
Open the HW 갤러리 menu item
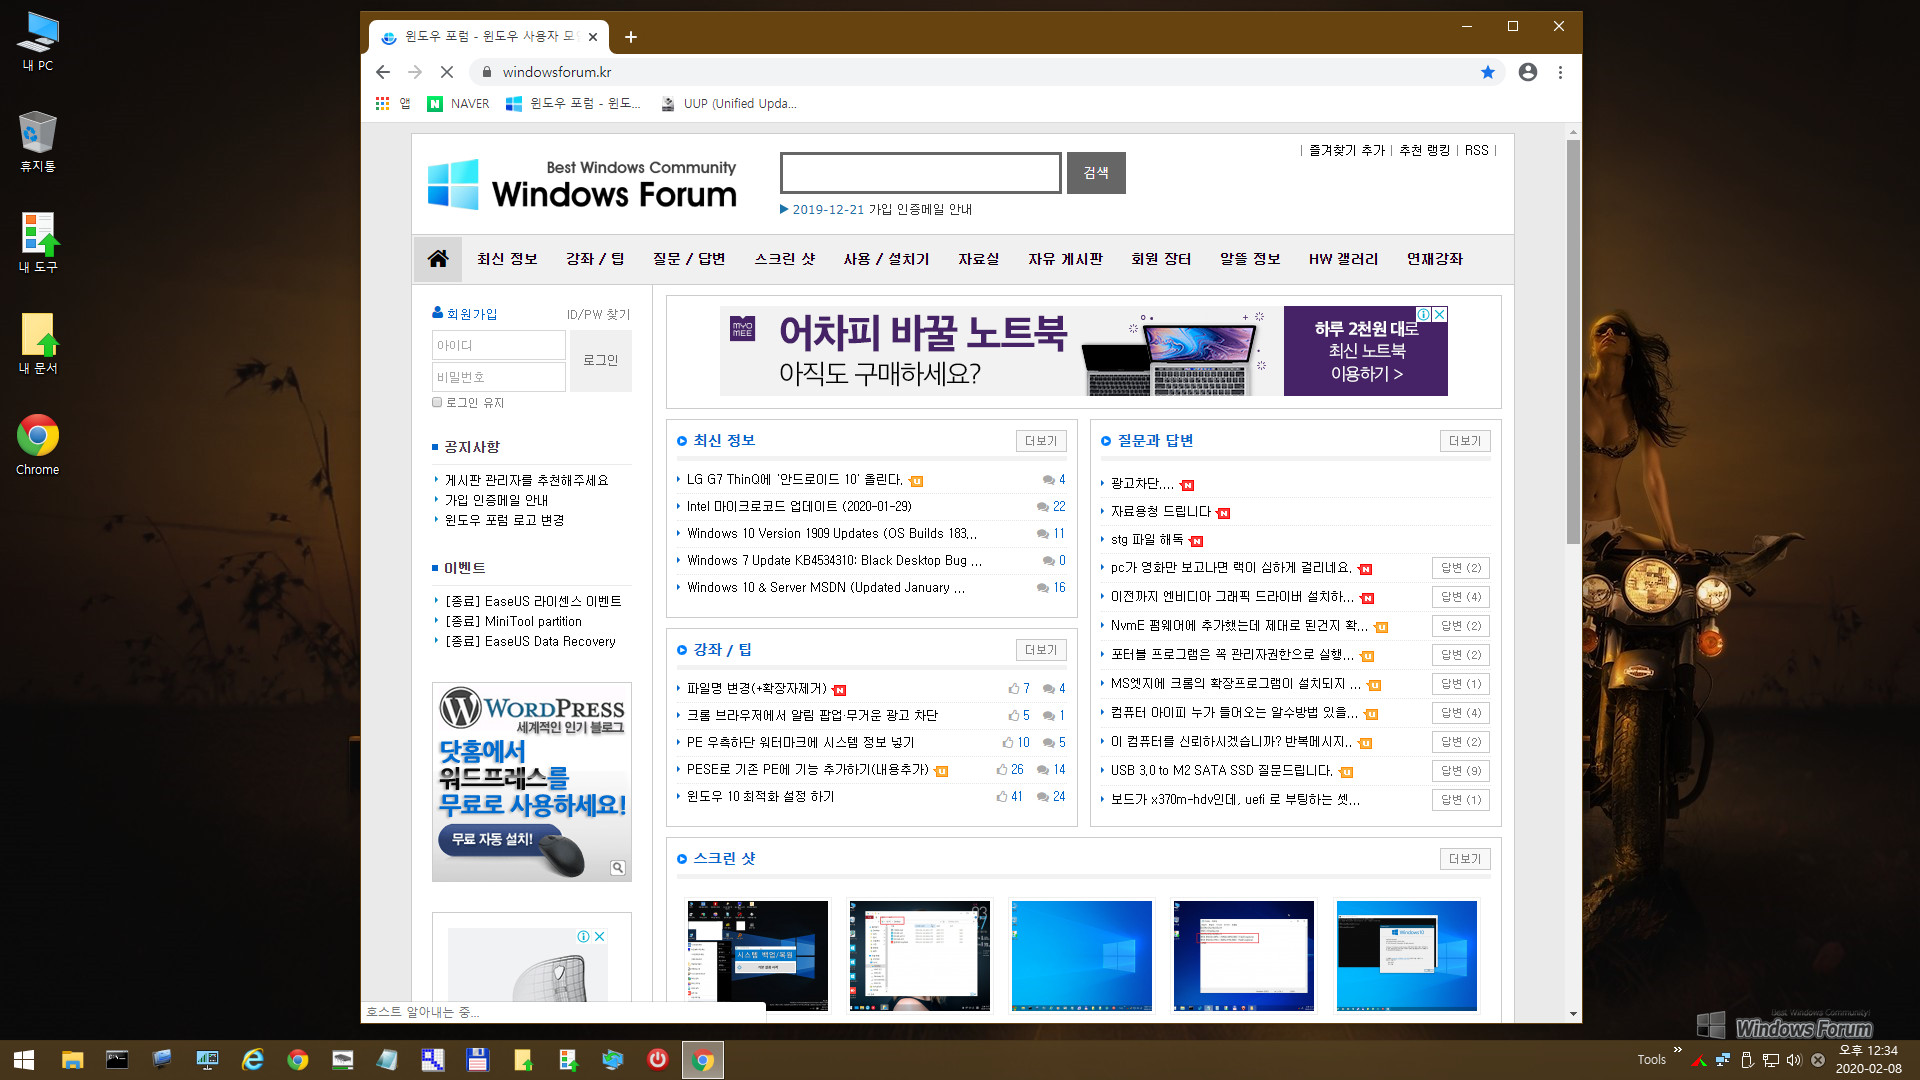[1343, 259]
